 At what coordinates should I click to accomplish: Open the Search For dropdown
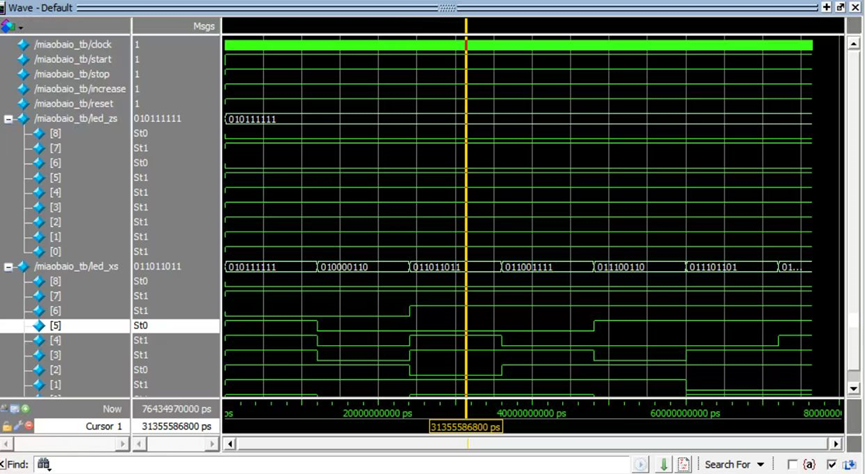[734, 464]
